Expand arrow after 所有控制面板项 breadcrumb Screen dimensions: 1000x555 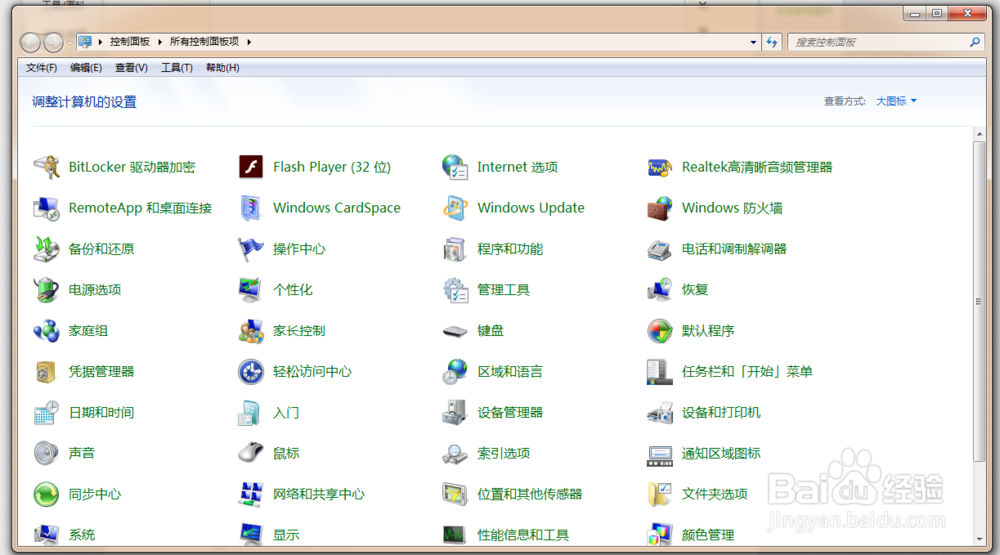[x=249, y=42]
